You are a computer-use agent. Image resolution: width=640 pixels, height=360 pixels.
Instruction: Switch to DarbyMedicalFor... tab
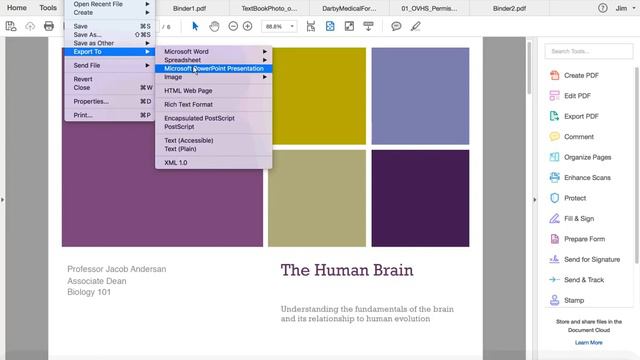click(x=349, y=8)
